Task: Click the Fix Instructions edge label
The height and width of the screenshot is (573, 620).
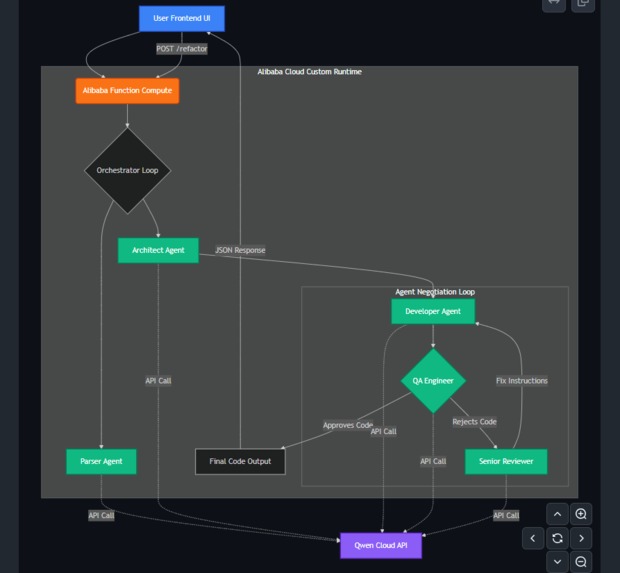Action: tap(522, 380)
